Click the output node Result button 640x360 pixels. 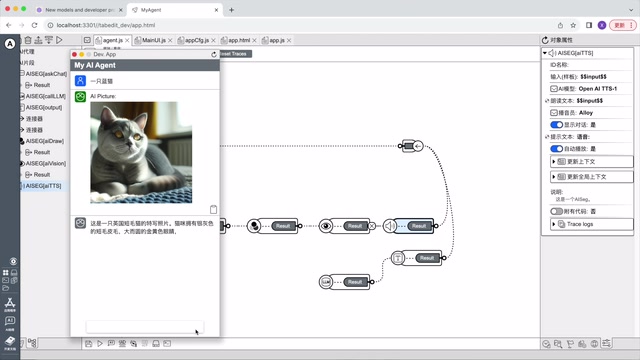pyautogui.click(x=427, y=258)
